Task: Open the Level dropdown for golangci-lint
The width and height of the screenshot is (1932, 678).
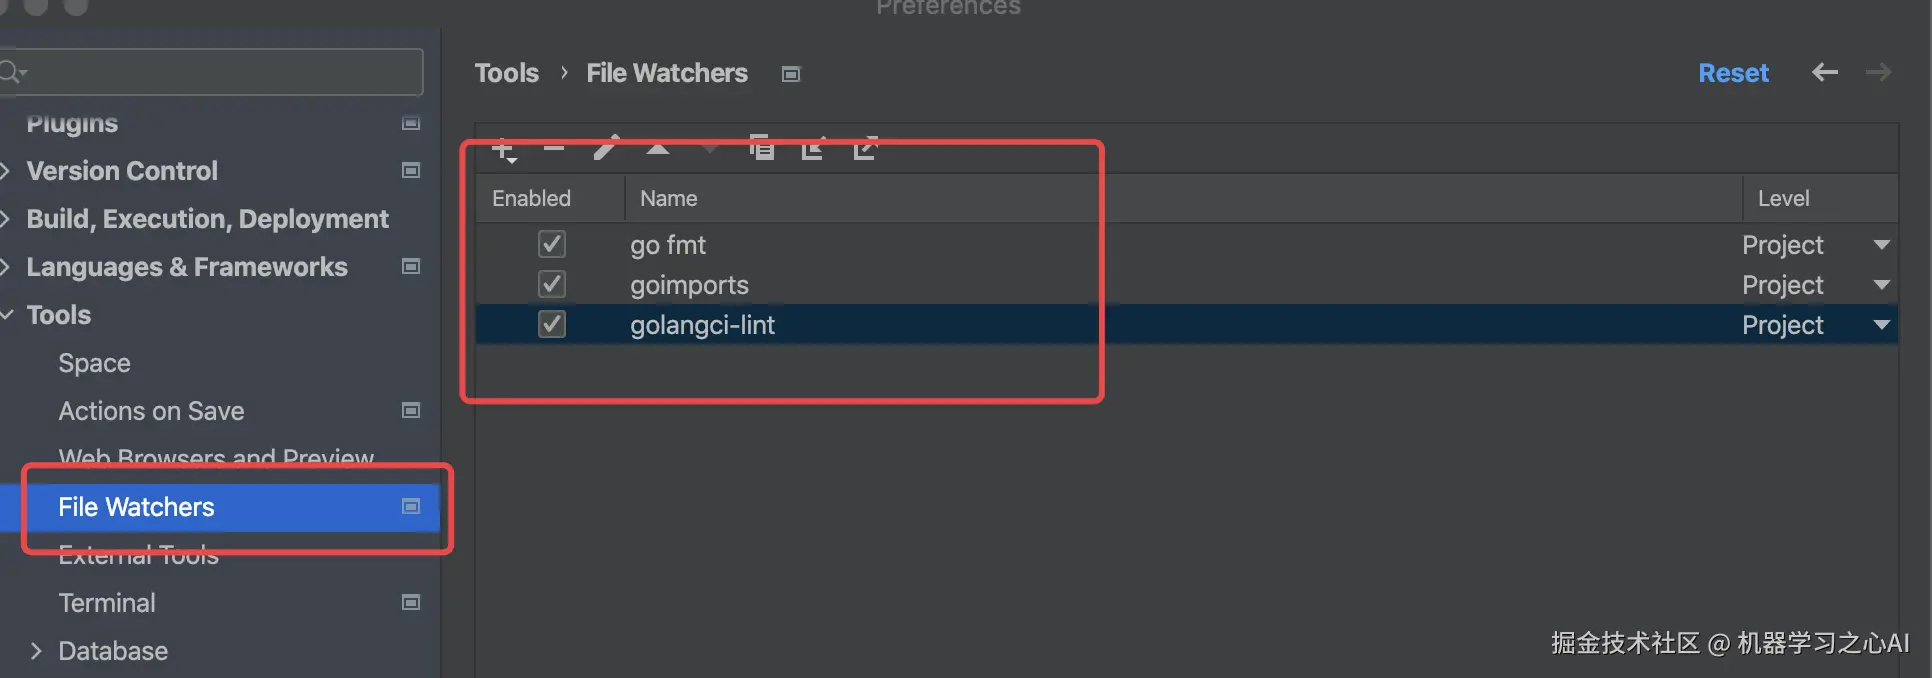Action: (1881, 325)
